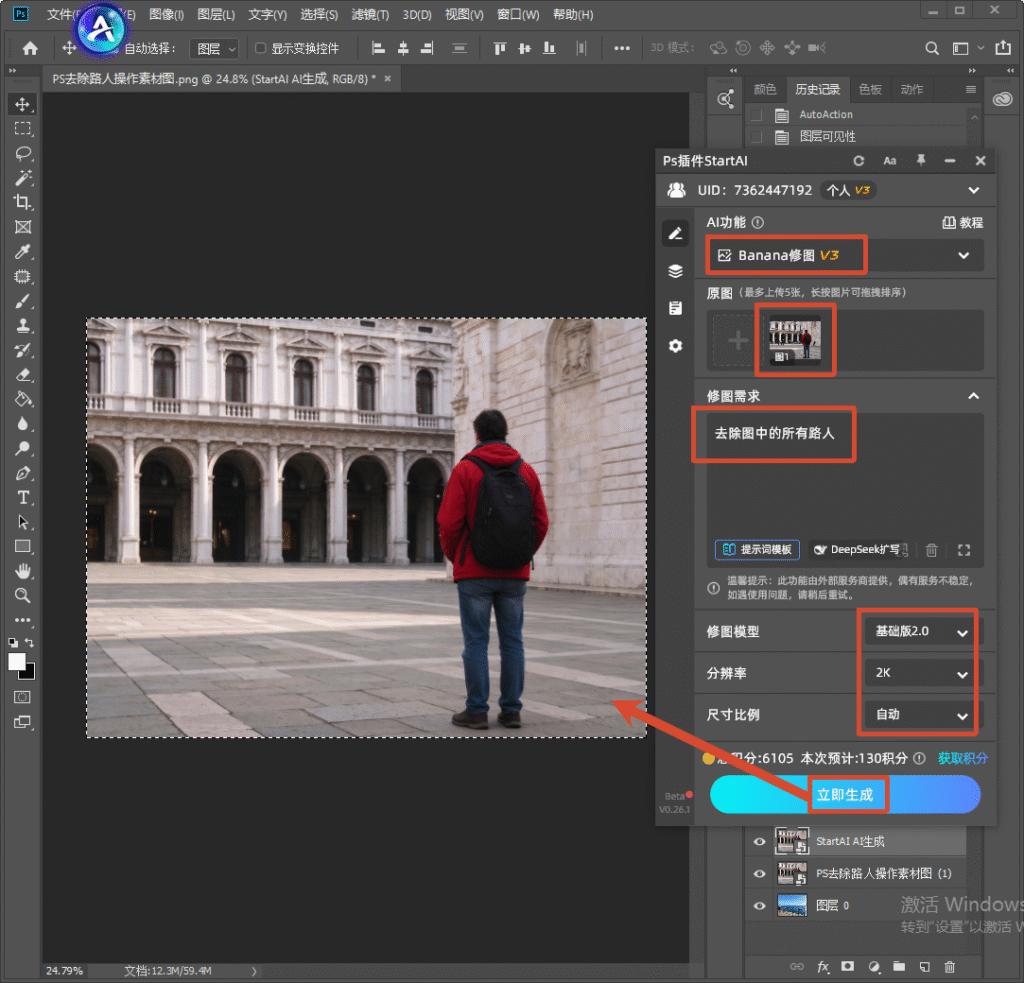Open the 滤镜(T) menu
This screenshot has width=1024, height=983.
(x=370, y=14)
